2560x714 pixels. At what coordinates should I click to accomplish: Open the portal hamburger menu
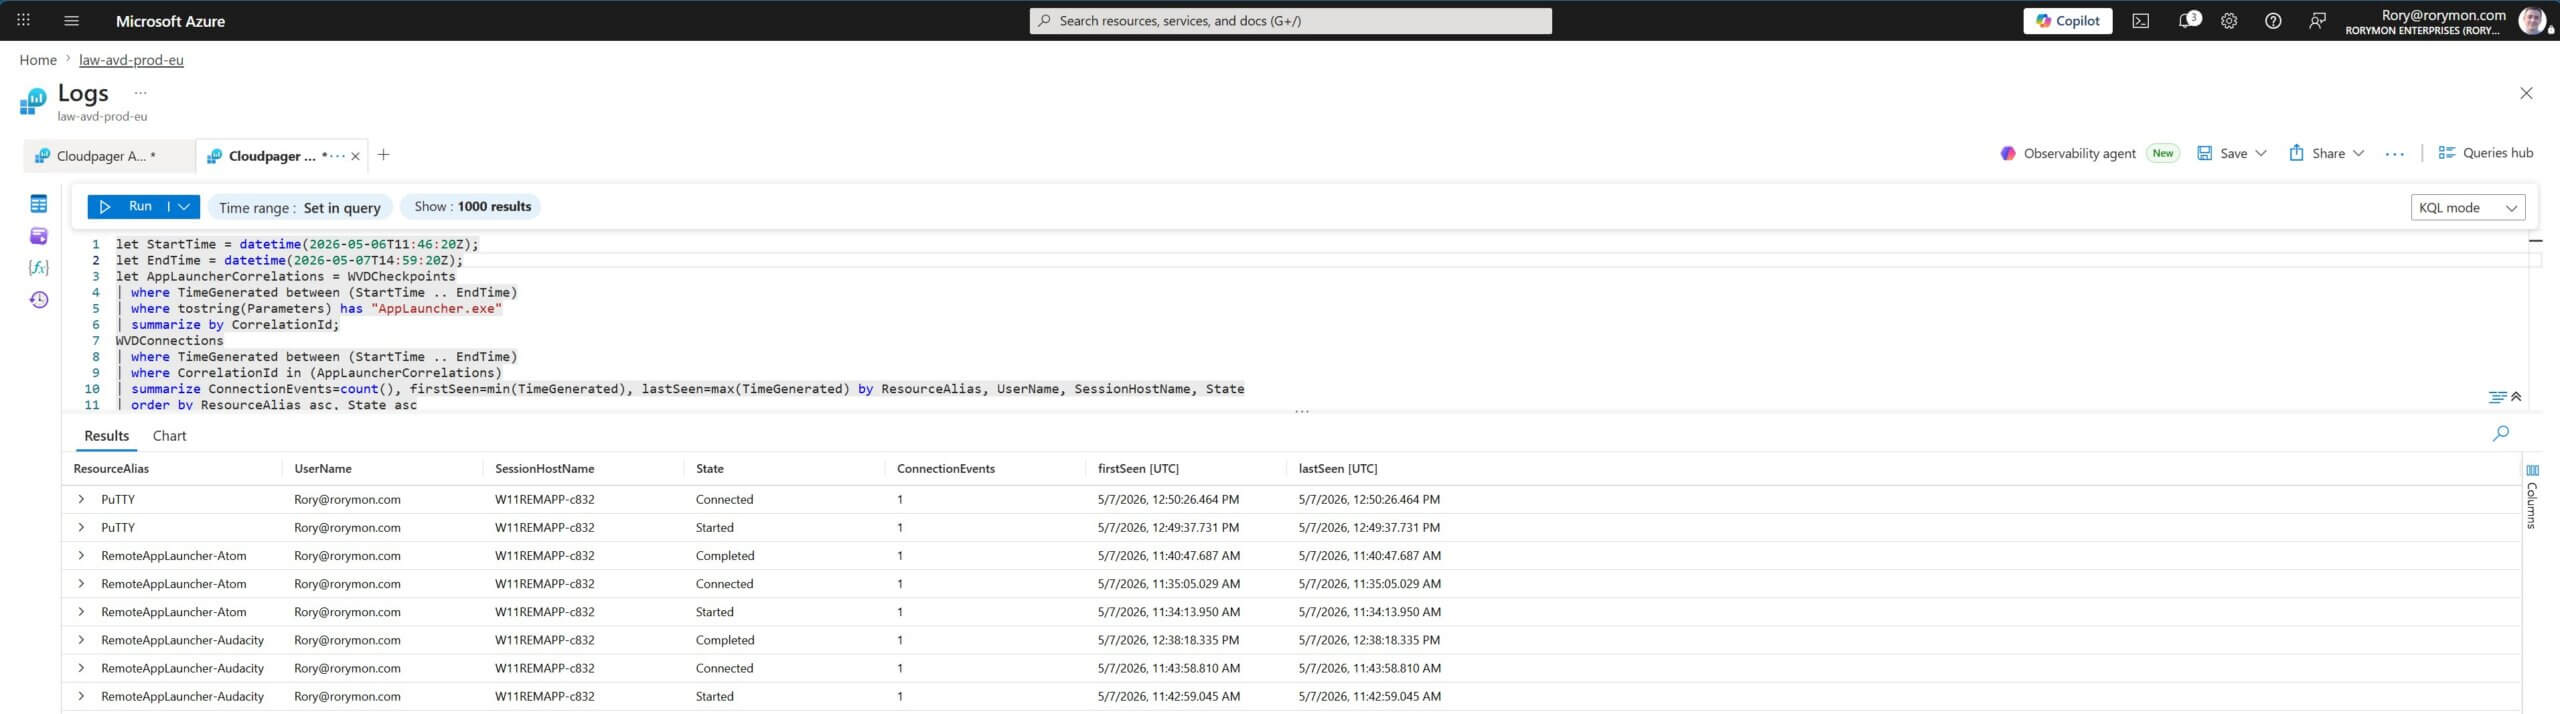point(71,20)
